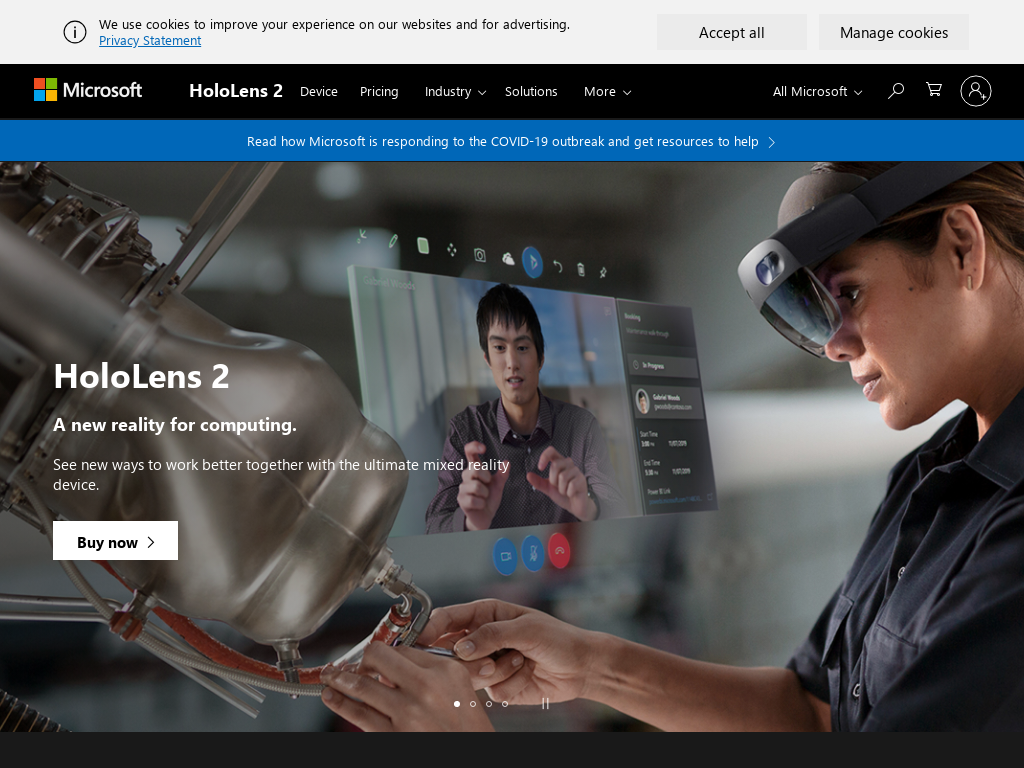
Task: Click the Accept all cookies button
Action: pos(731,33)
